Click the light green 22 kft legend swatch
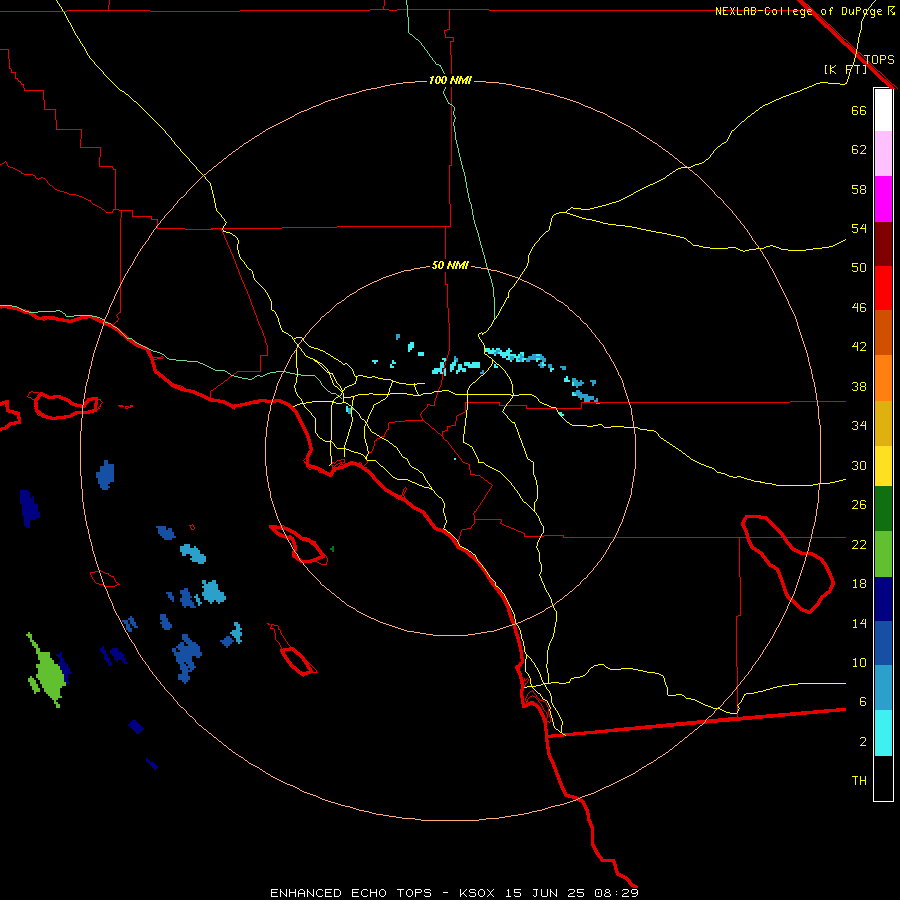The height and width of the screenshot is (900, 900). (883, 554)
